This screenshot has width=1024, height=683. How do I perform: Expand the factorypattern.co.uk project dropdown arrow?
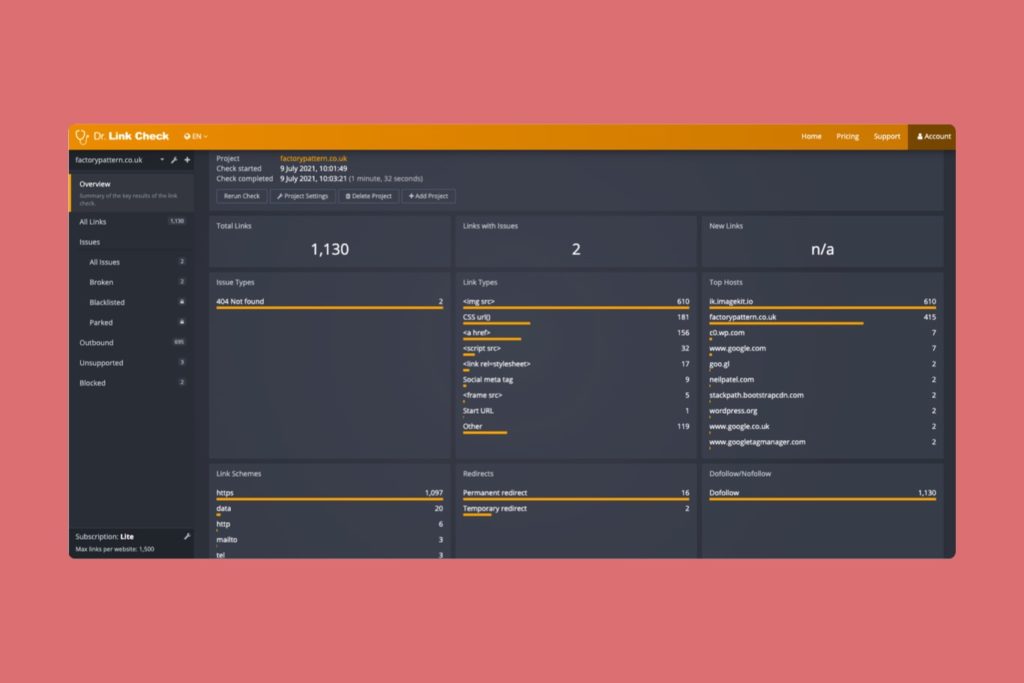click(x=162, y=160)
